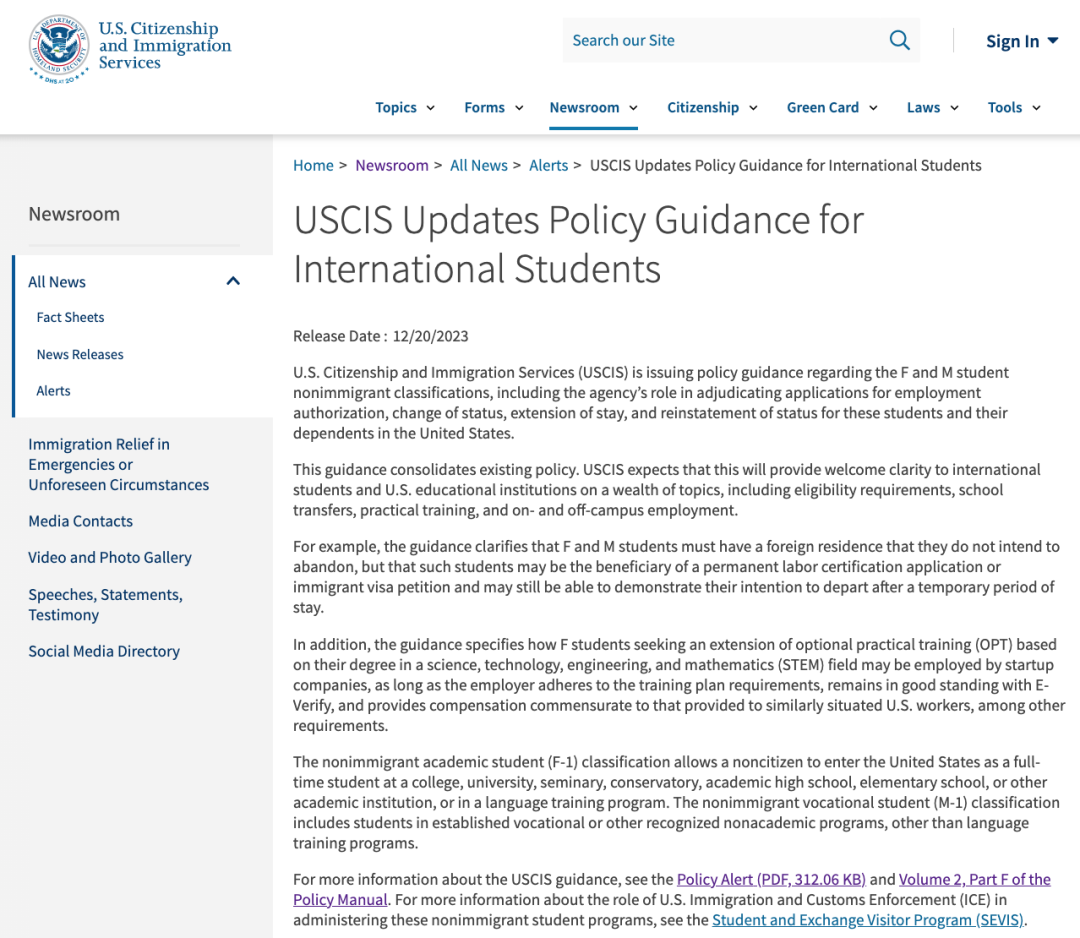Click the article headline text
This screenshot has width=1080, height=938.
(578, 244)
